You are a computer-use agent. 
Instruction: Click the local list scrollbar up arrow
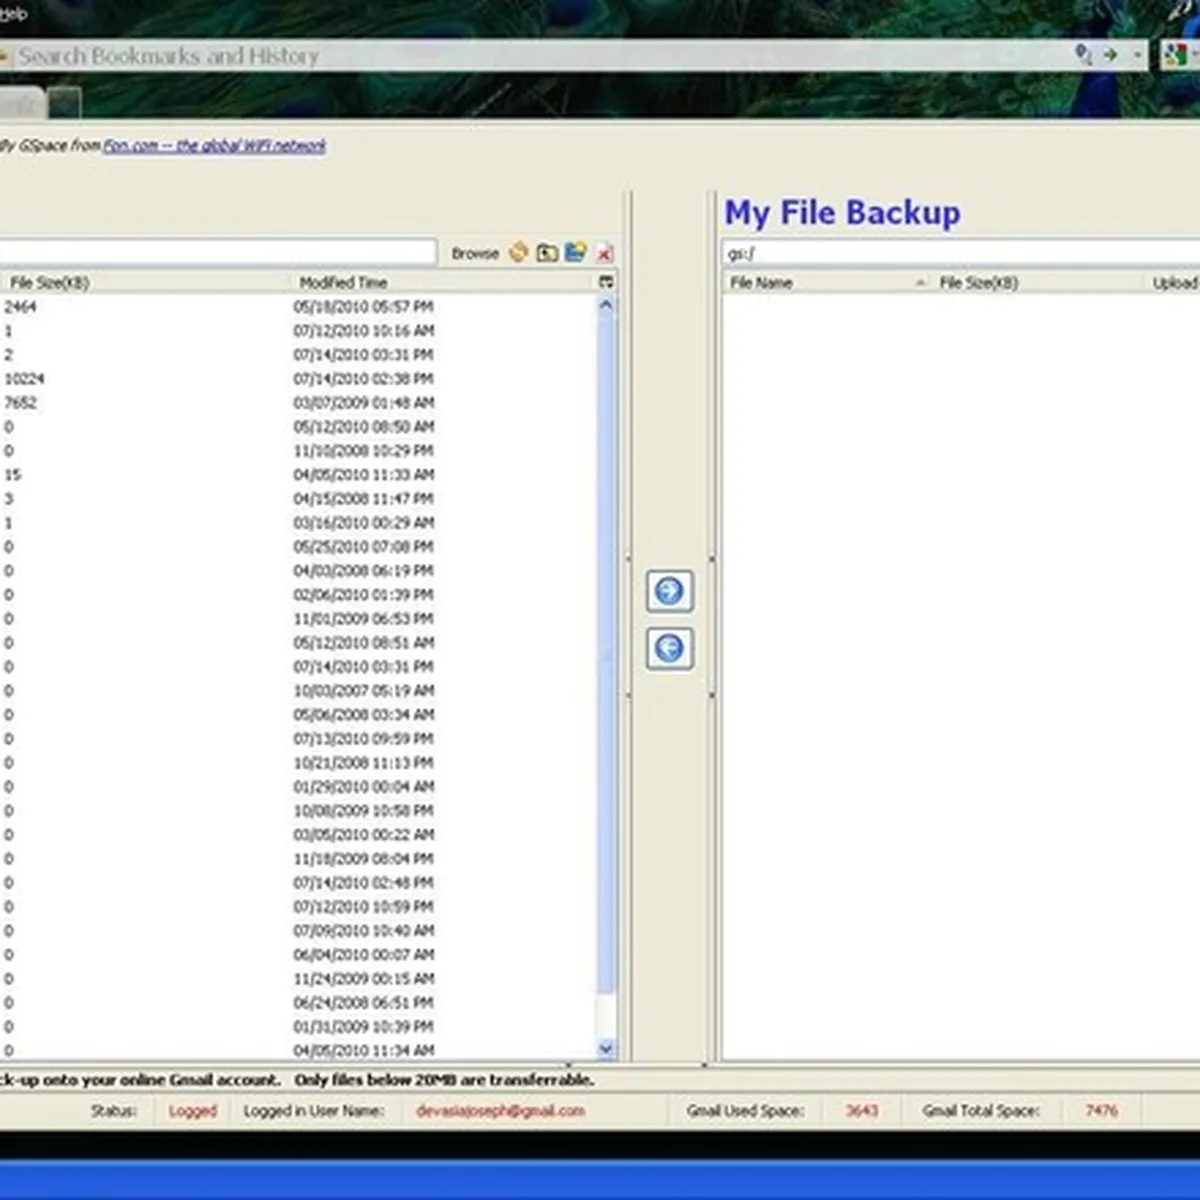(606, 305)
